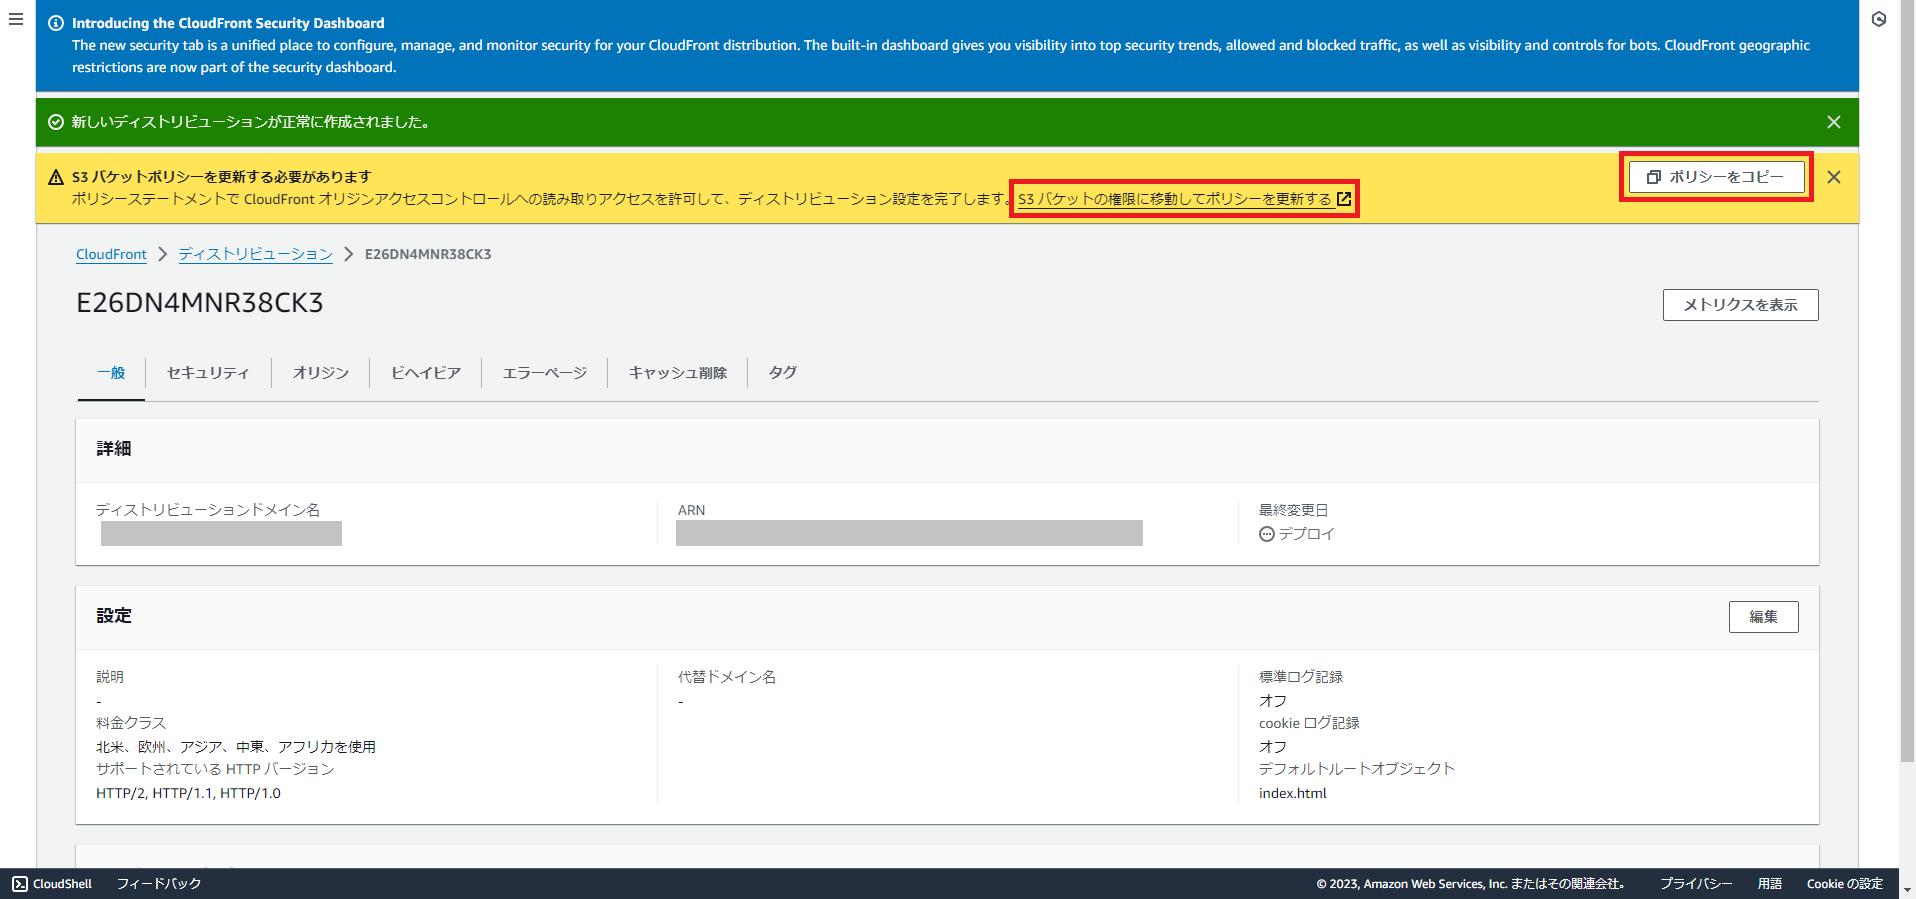Click the green success checkmark icon
Screen dimensions: 1916x899
pyautogui.click(x=56, y=122)
